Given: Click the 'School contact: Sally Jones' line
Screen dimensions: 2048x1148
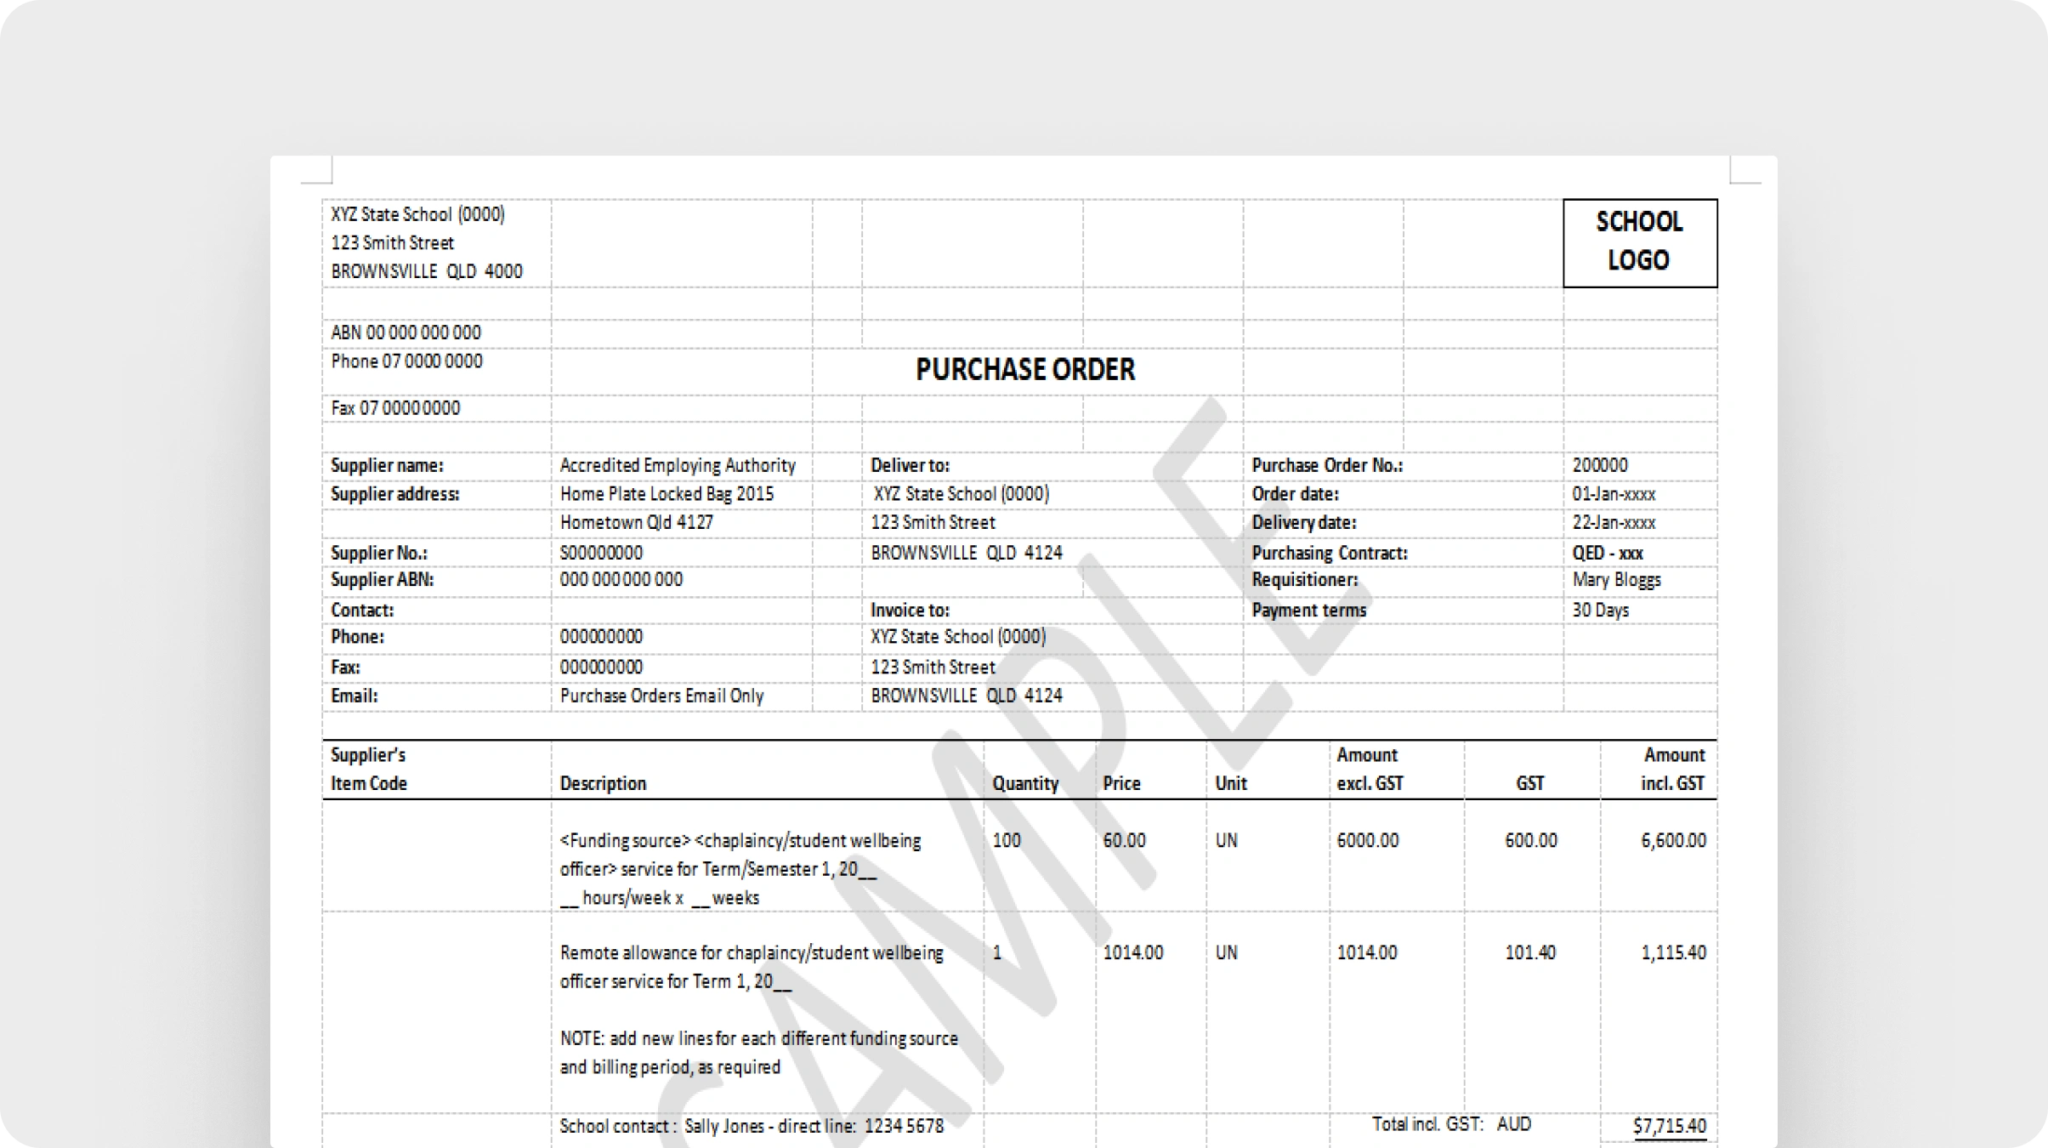Looking at the screenshot, I should coord(752,1127).
